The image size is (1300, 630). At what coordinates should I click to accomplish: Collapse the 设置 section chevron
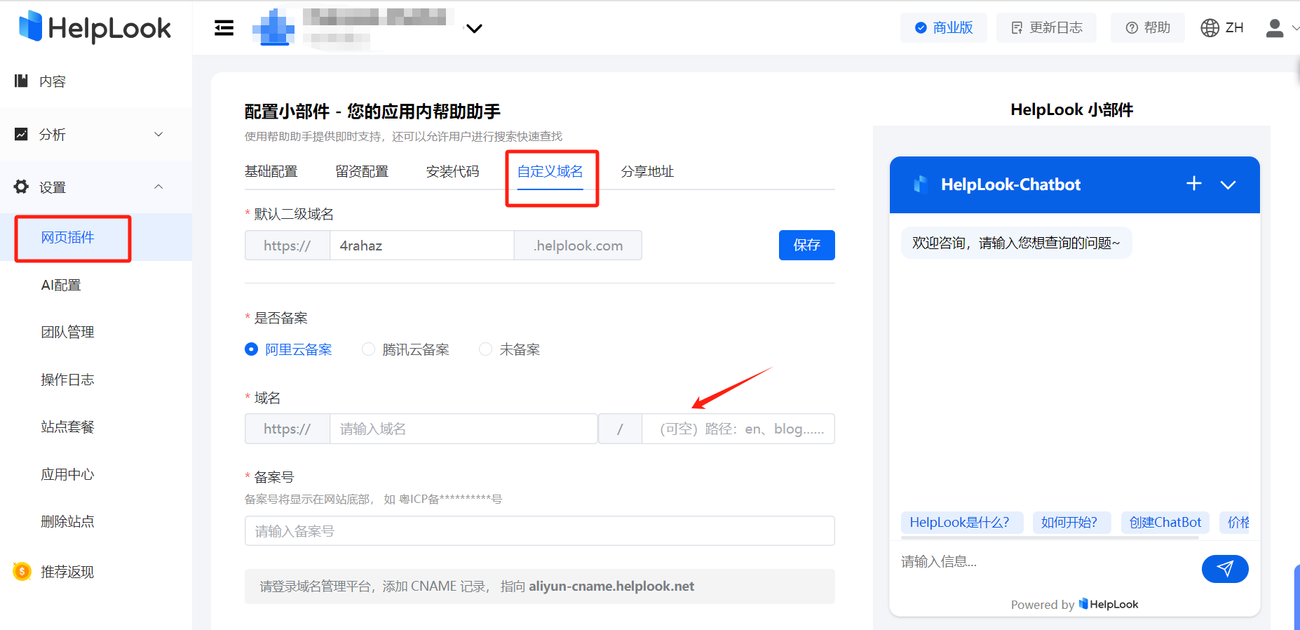pos(158,187)
